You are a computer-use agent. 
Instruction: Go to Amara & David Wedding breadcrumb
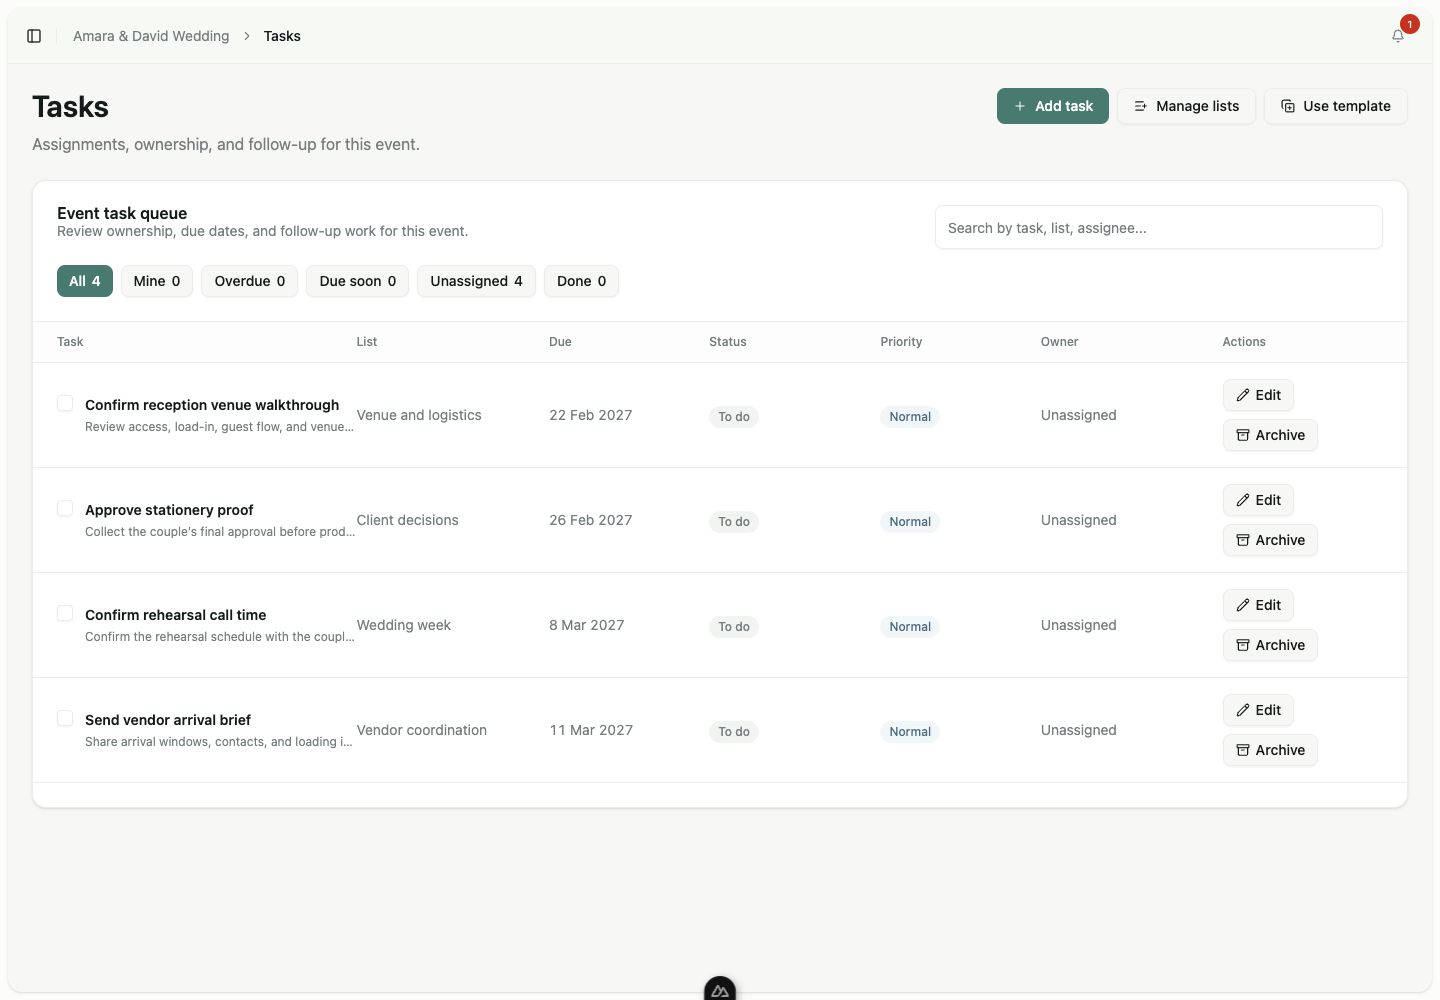pos(151,36)
